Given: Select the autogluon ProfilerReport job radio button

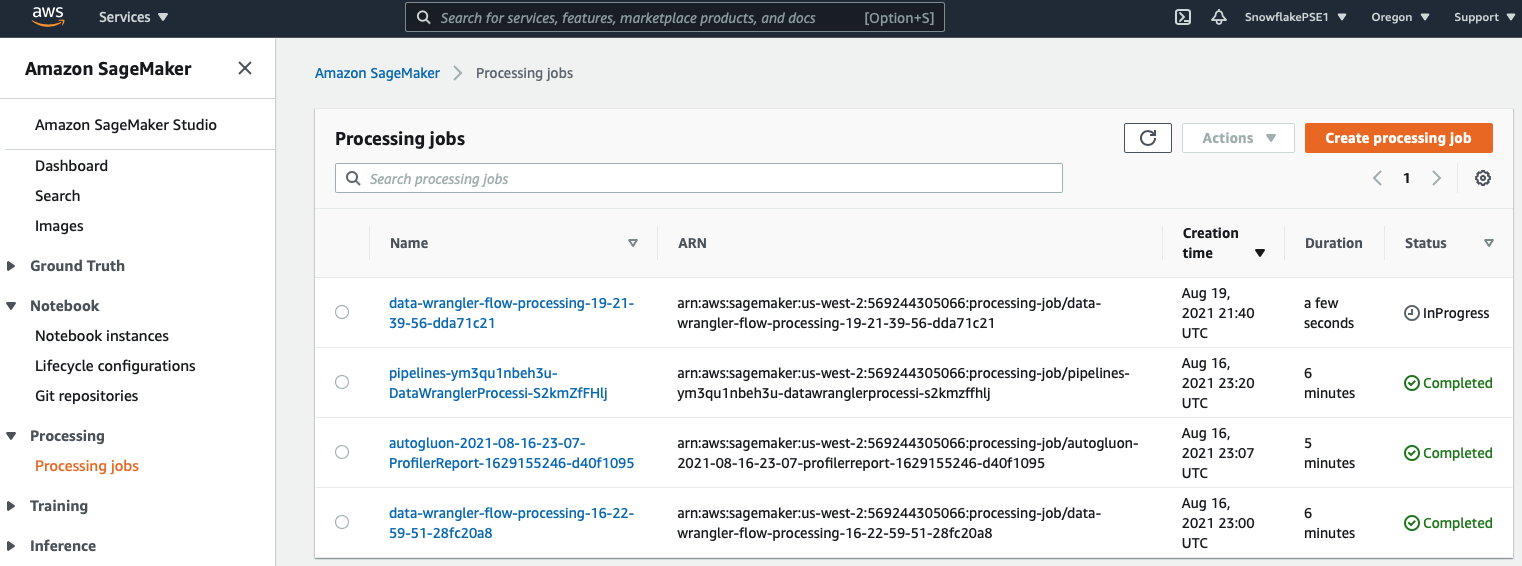Looking at the screenshot, I should point(342,452).
